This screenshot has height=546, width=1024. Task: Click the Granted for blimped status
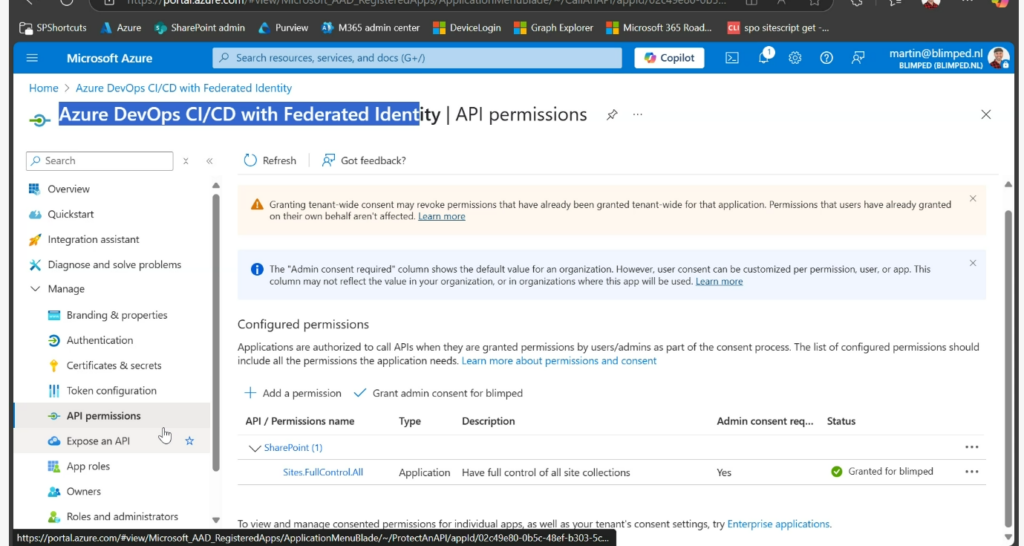(882, 472)
